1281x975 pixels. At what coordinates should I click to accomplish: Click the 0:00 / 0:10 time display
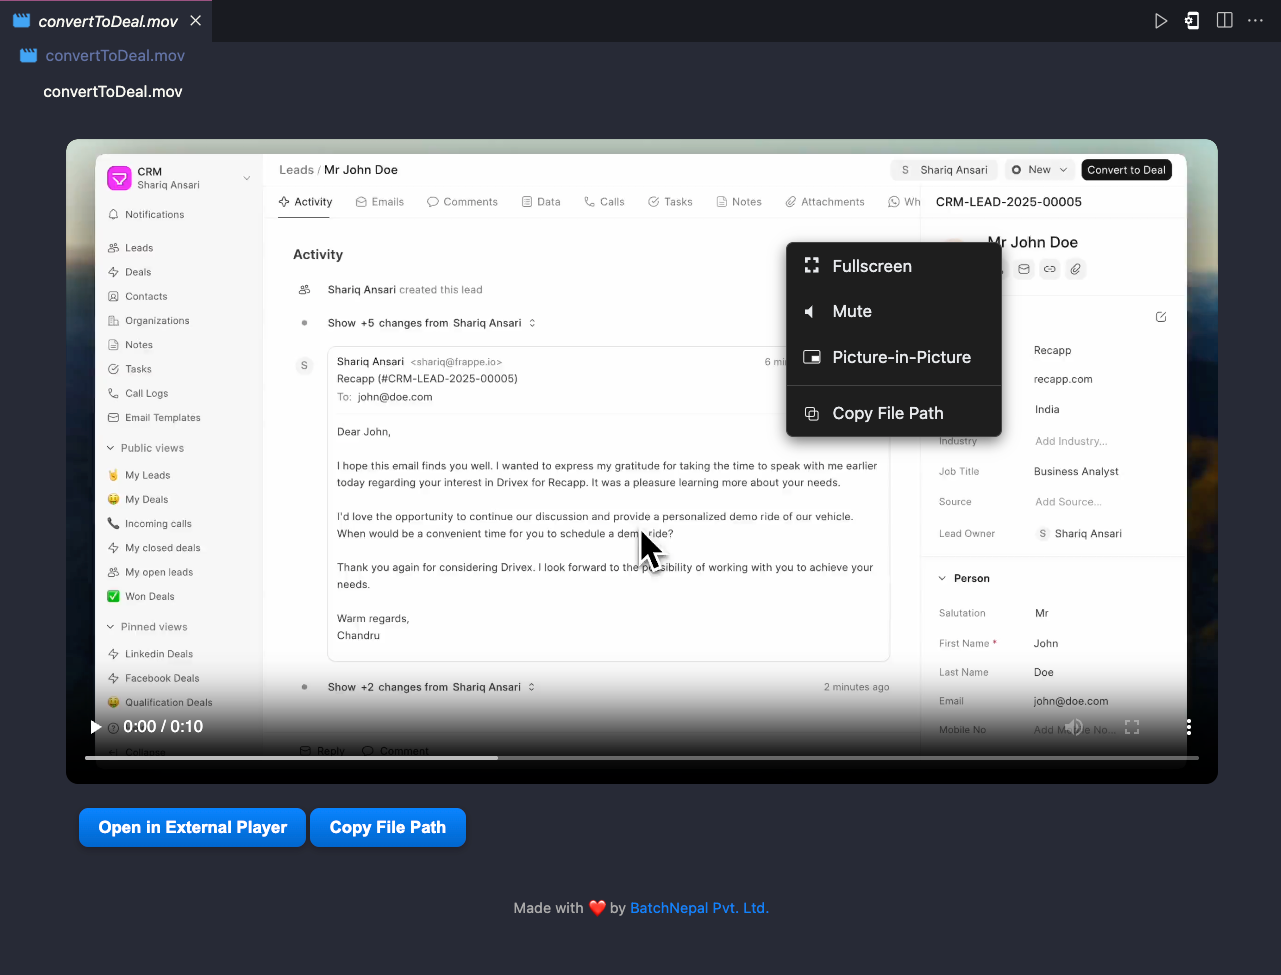coord(163,727)
